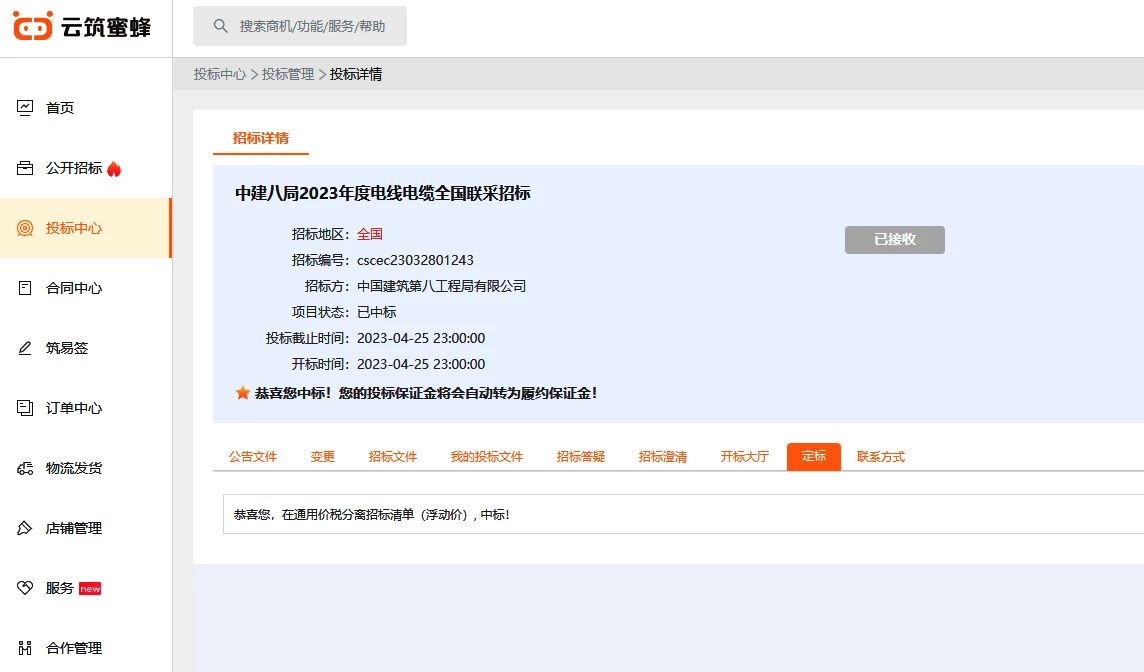Click the 订单中心 list icon
The height and width of the screenshot is (672, 1144).
(25, 408)
